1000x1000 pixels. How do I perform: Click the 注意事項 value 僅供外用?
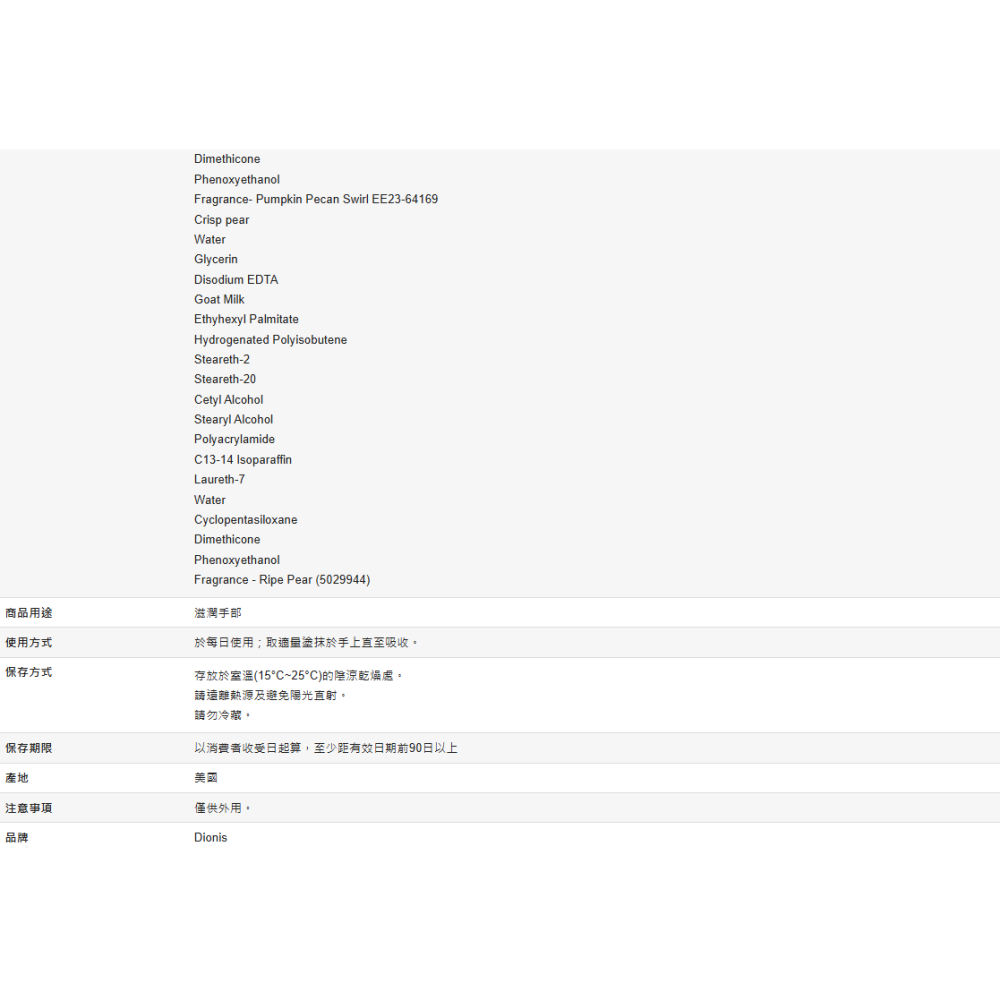(x=222, y=808)
